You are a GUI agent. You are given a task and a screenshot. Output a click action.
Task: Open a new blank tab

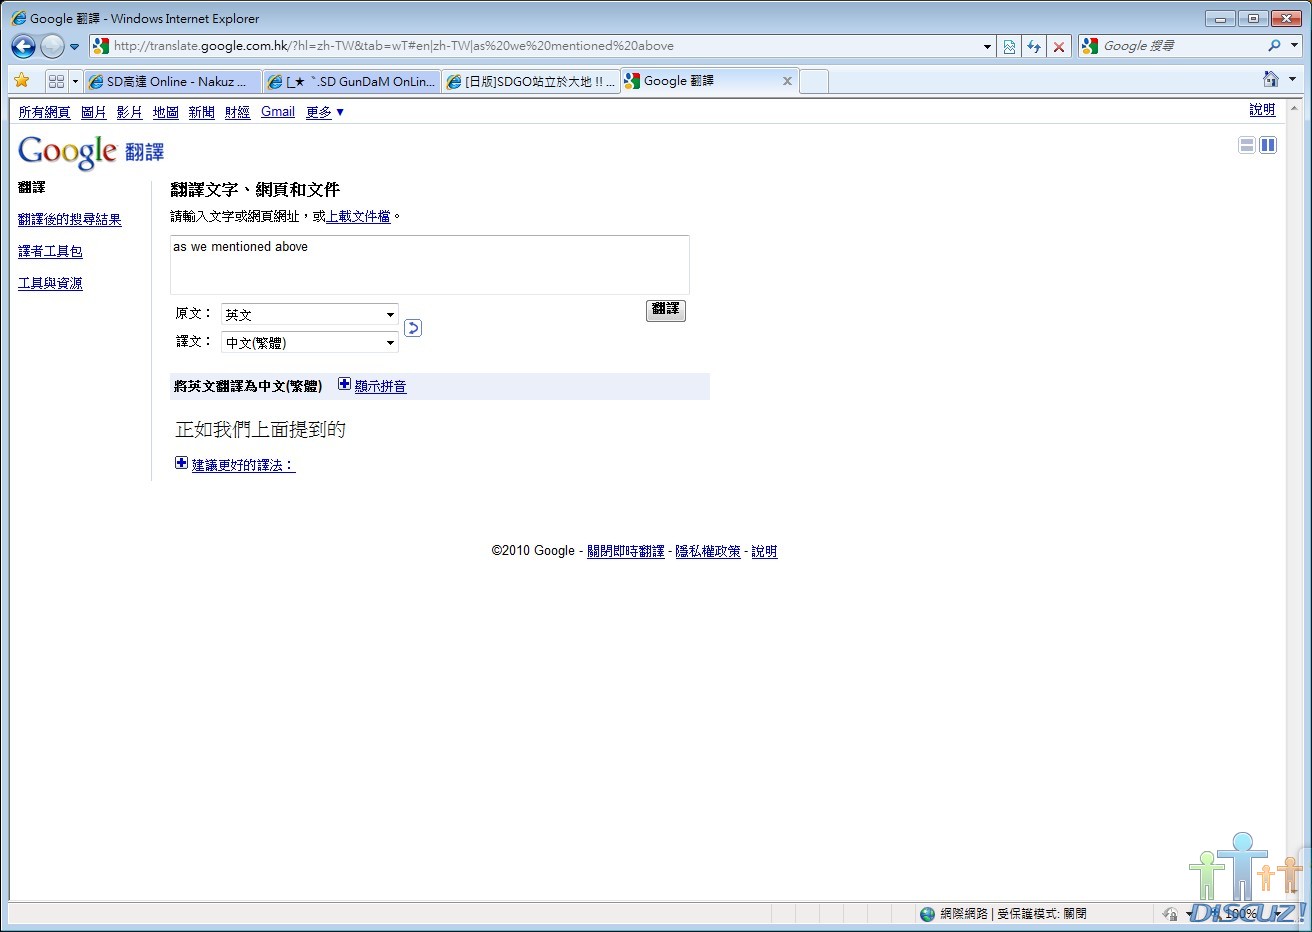tap(814, 82)
